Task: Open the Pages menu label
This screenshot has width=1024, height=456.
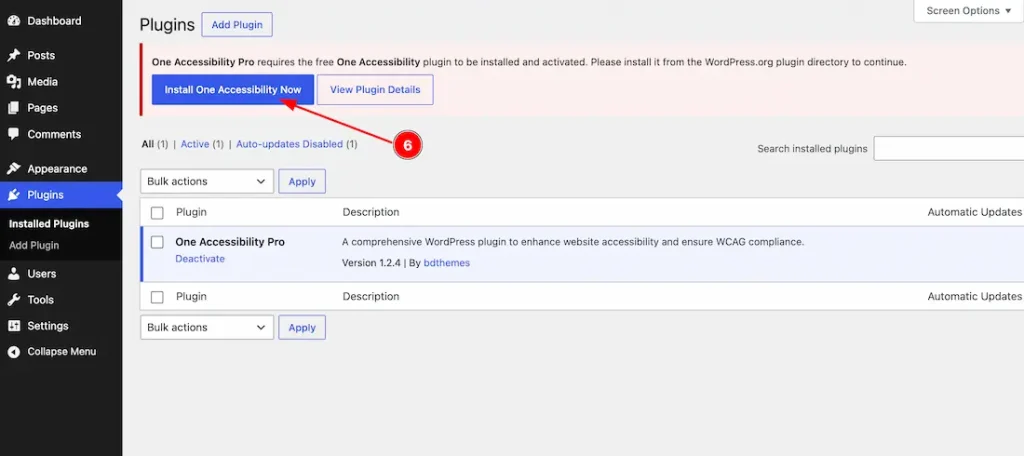Action: coord(42,108)
